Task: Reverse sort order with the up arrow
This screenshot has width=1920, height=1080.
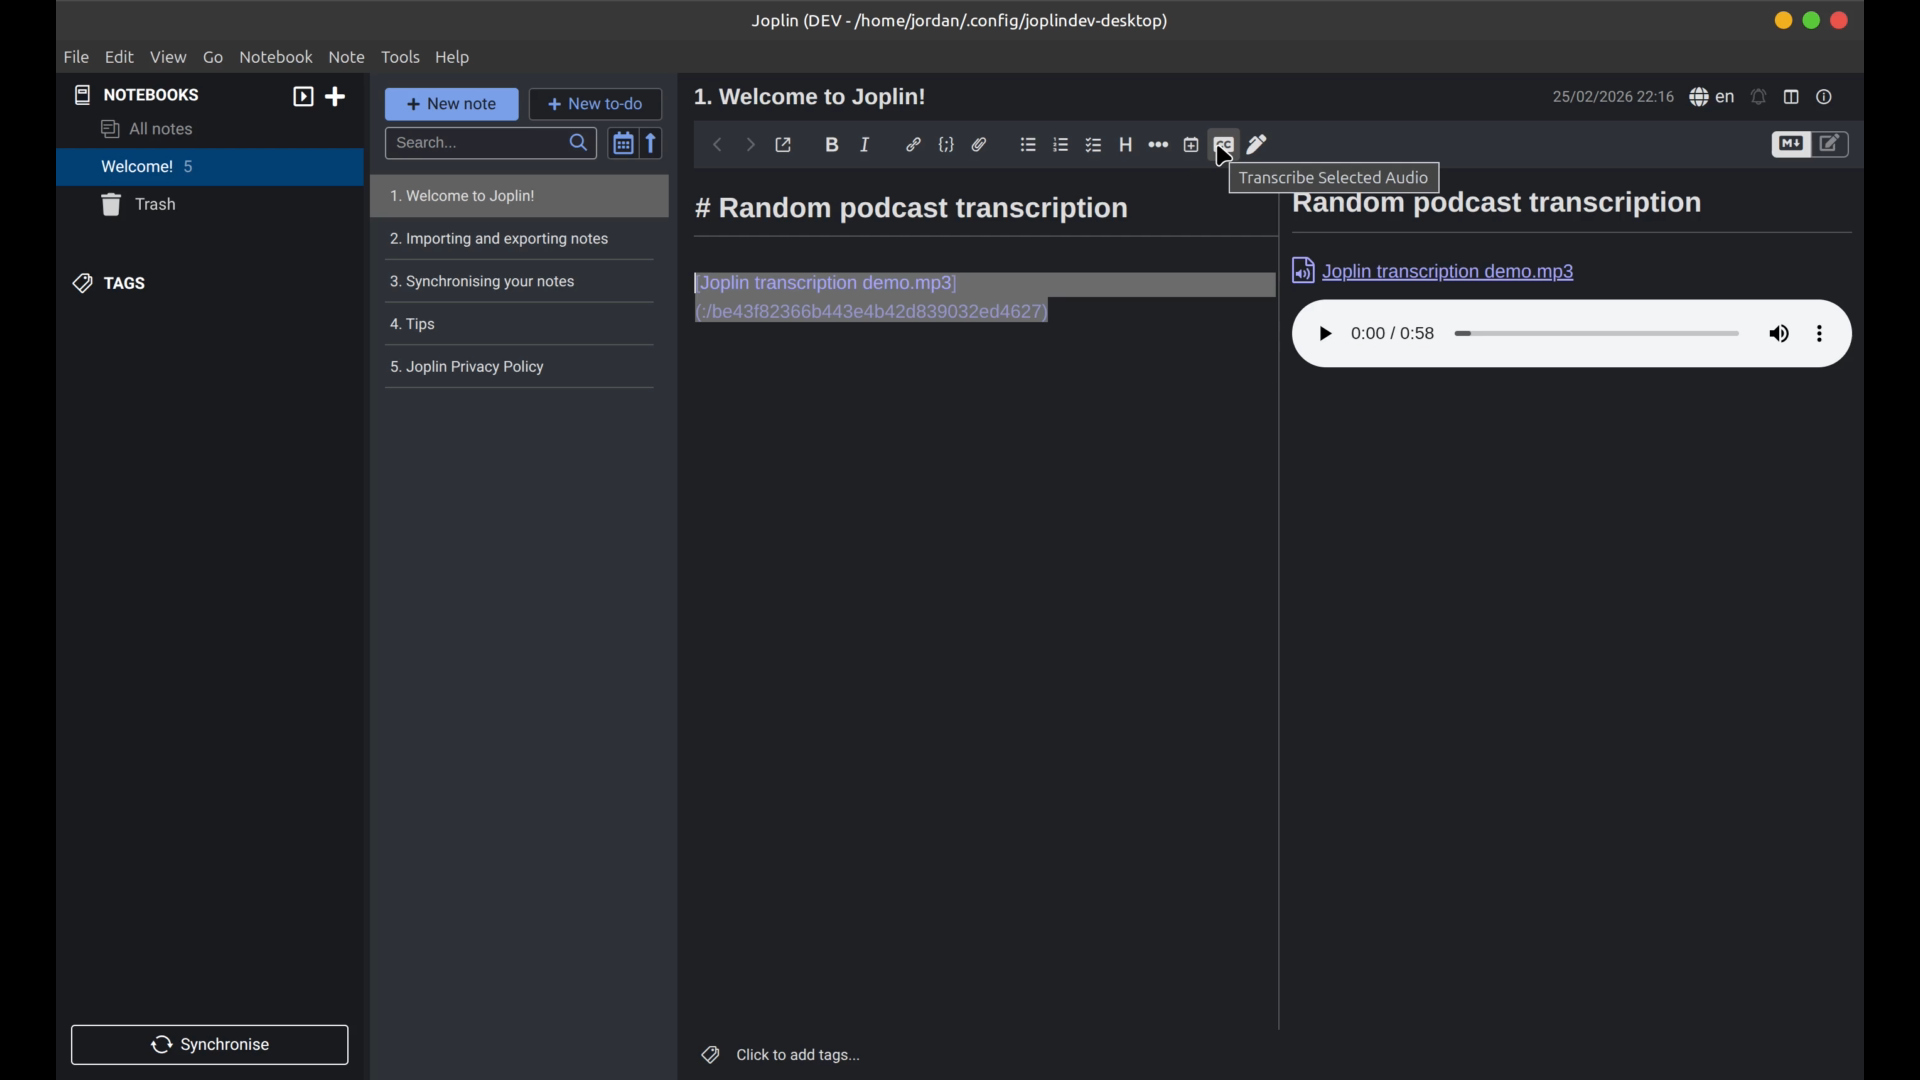Action: [x=651, y=143]
